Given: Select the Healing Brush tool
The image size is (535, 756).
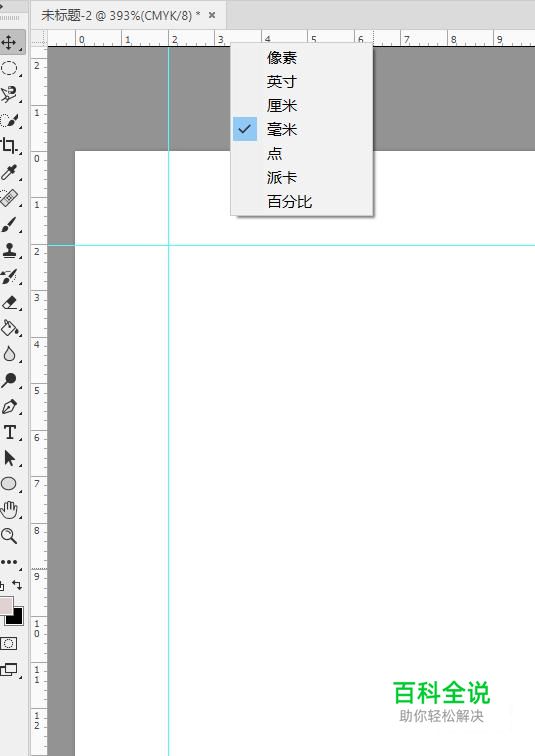Looking at the screenshot, I should [x=10, y=198].
